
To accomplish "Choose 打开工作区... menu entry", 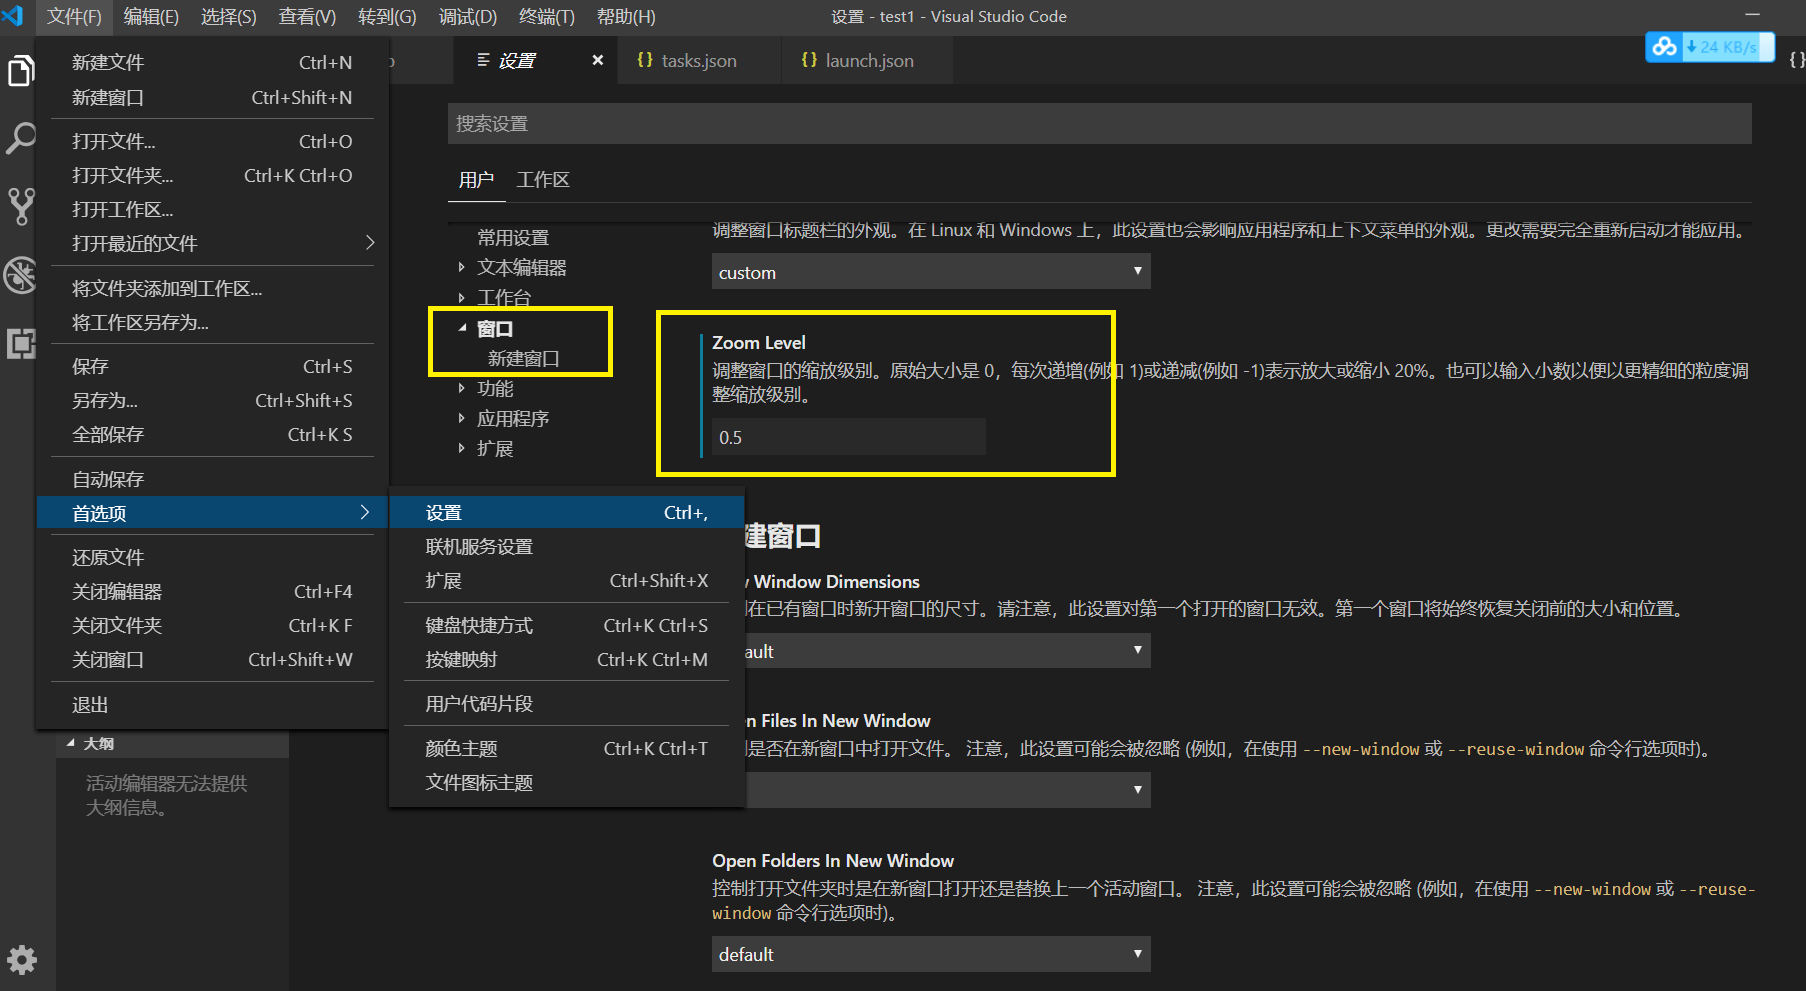I will (x=212, y=209).
